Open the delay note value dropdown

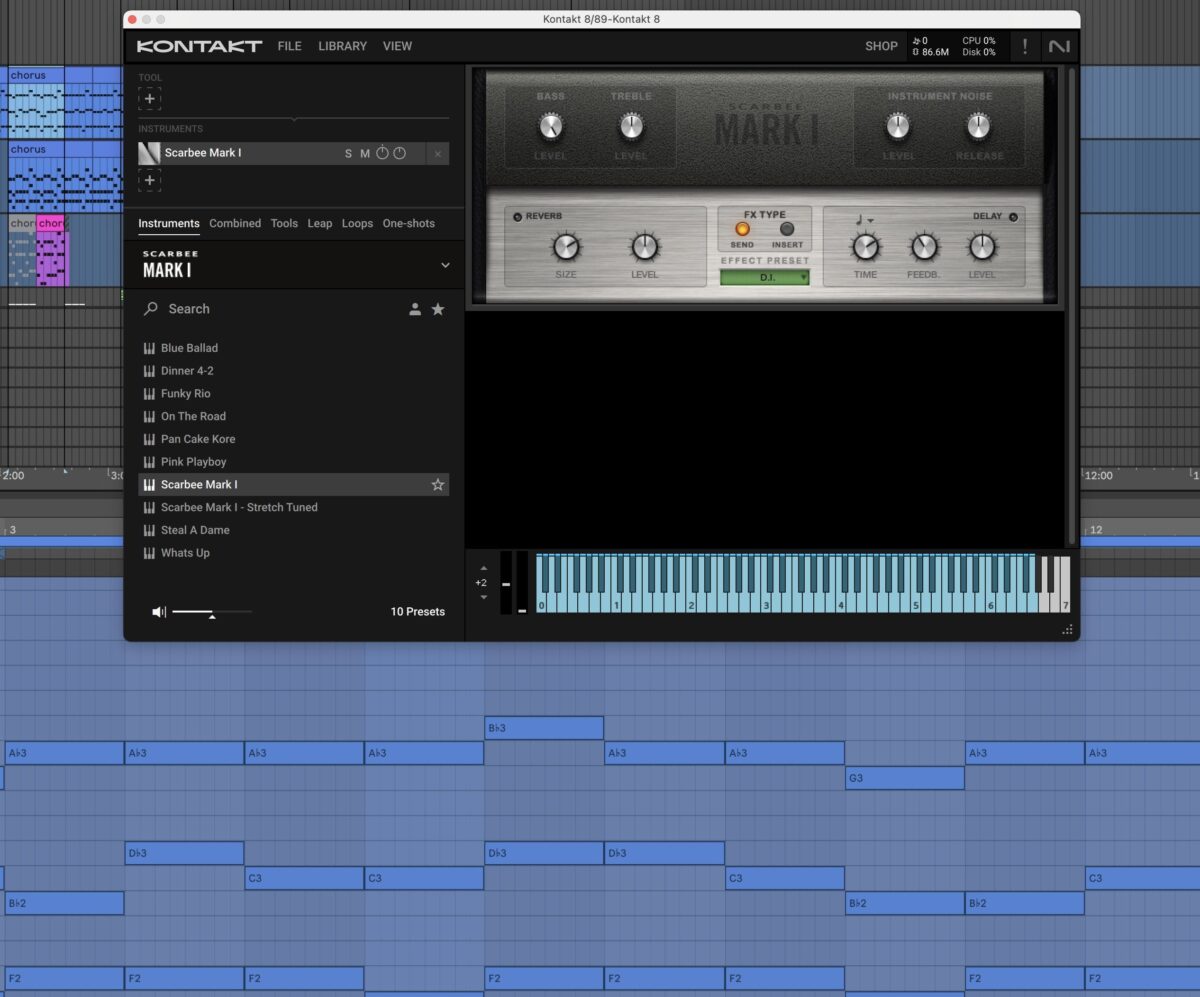click(864, 220)
